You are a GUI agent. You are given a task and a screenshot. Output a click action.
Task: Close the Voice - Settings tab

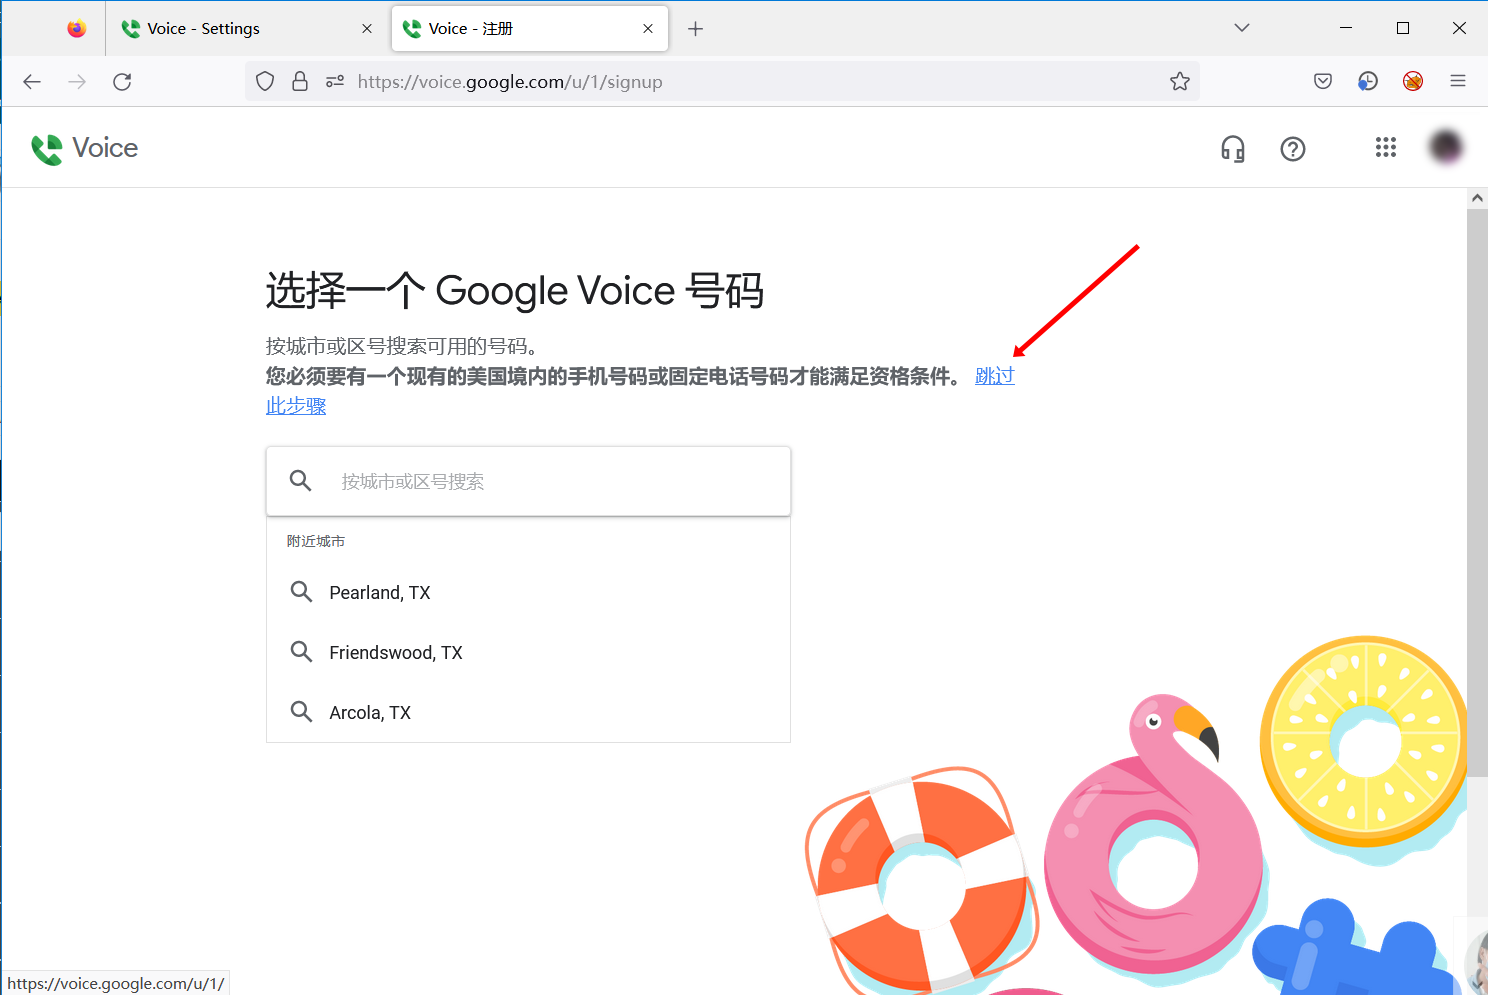[367, 29]
